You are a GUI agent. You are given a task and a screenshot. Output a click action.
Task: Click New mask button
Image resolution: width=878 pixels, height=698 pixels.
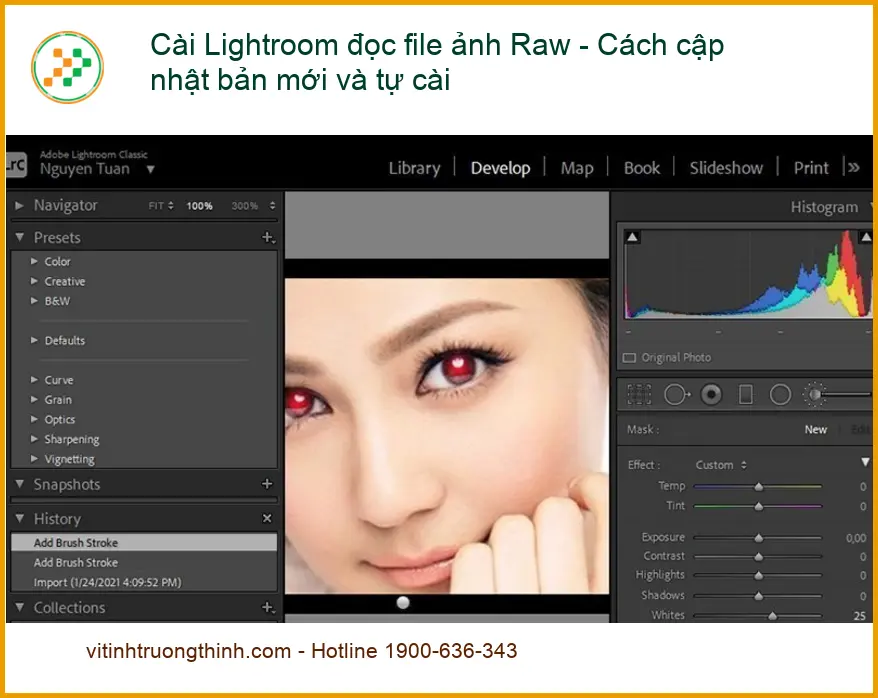[815, 429]
